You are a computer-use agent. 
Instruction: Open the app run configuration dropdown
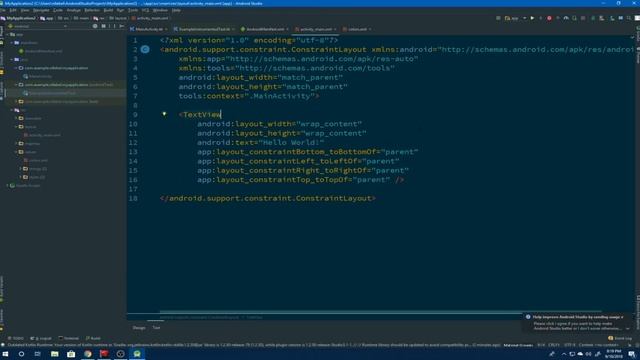click(515, 18)
